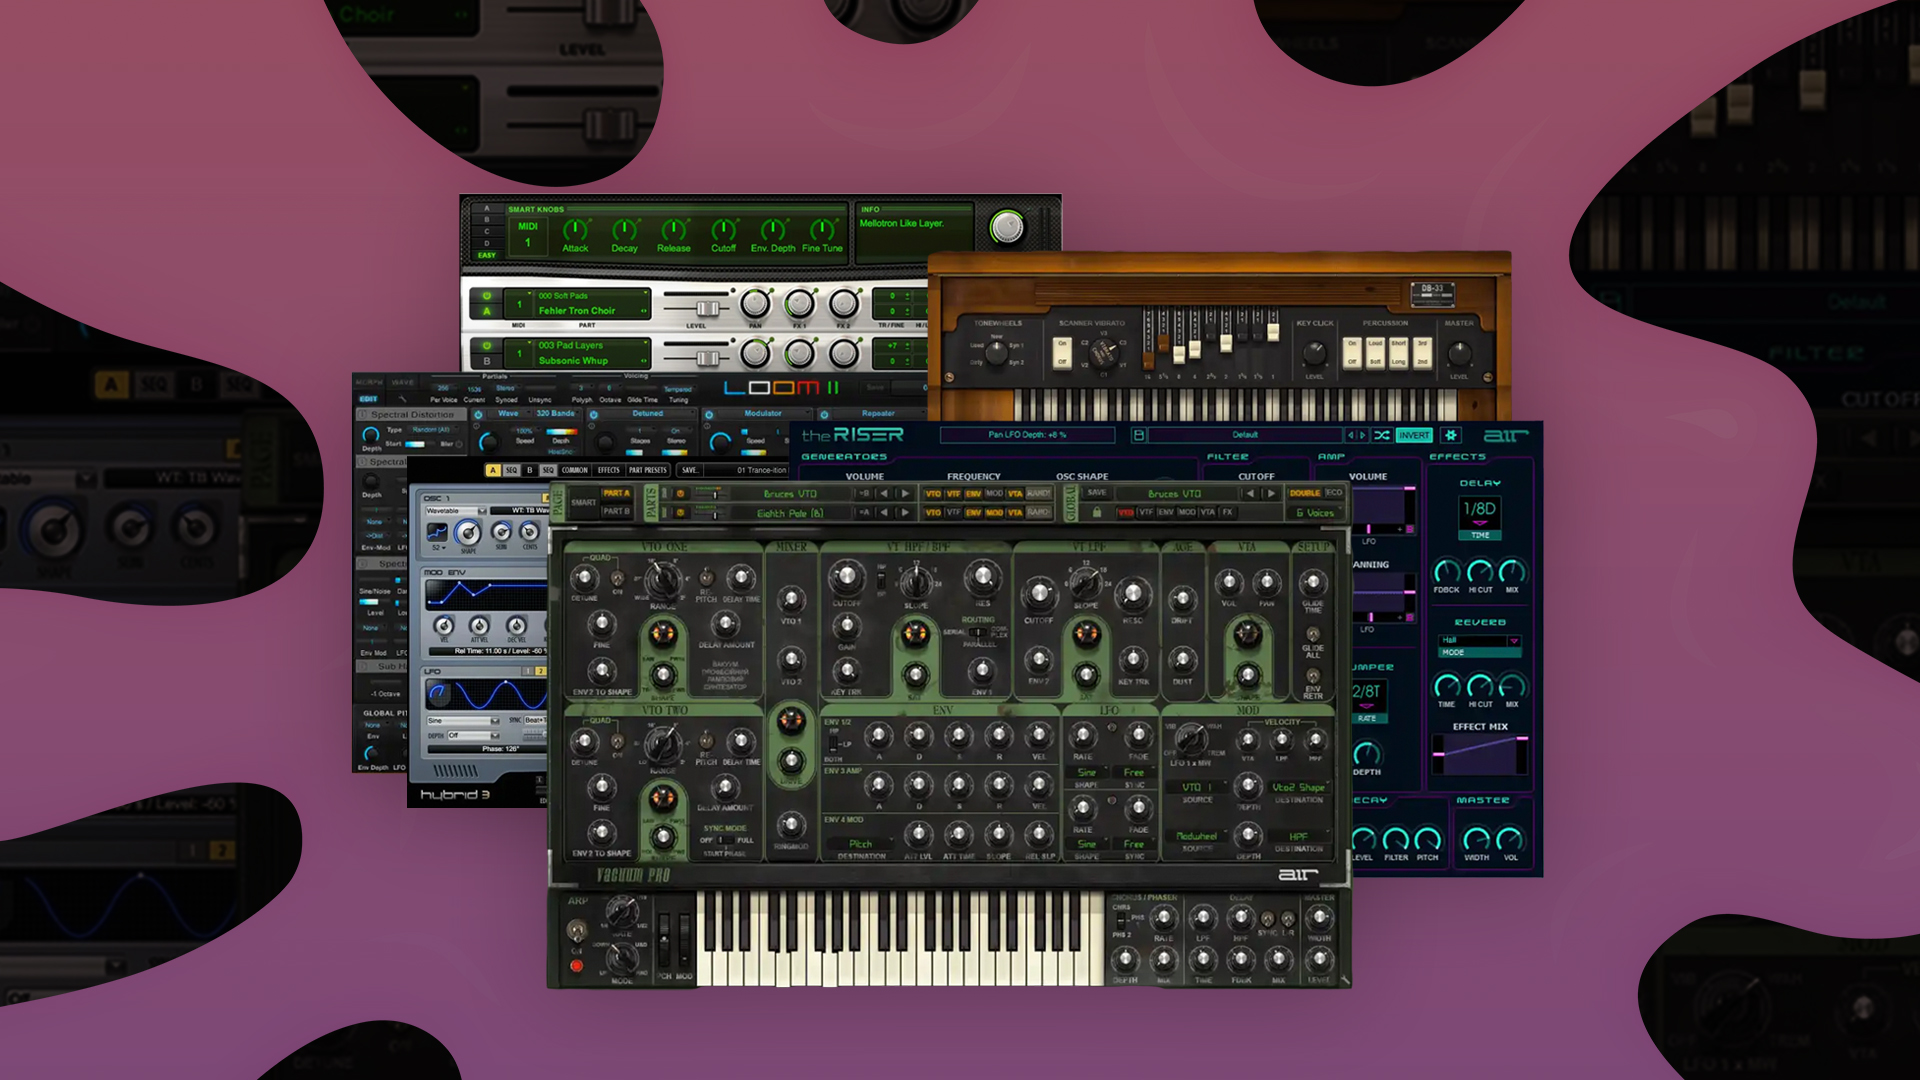Toggle the Scanner Vibrato On/Off switch
1920x1080 pixels.
tap(1062, 352)
